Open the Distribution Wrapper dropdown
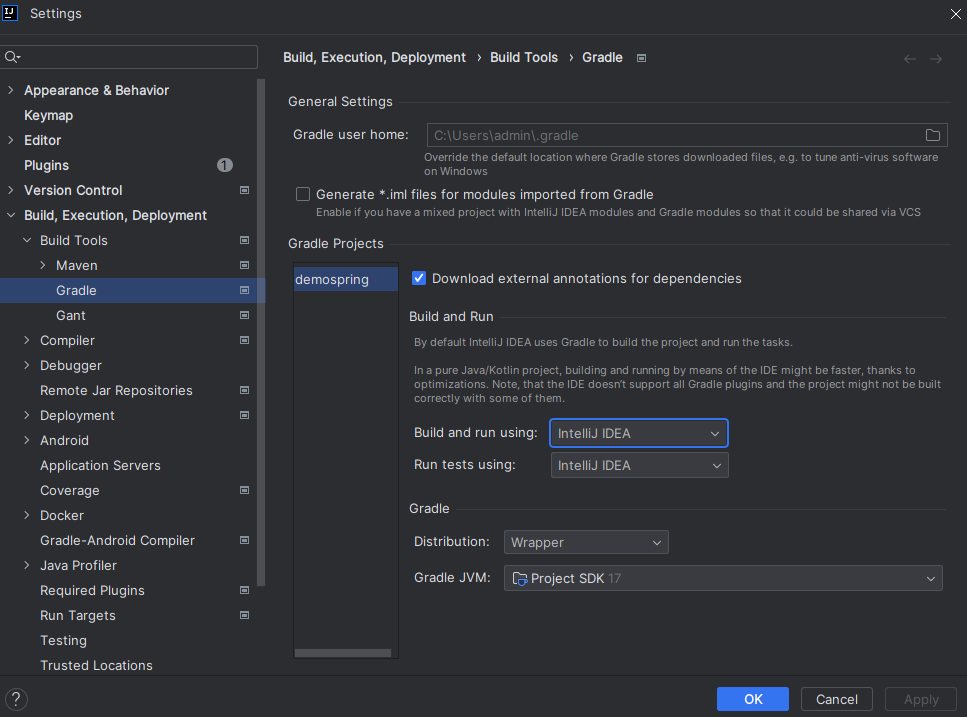Viewport: 967px width, 717px height. click(586, 542)
